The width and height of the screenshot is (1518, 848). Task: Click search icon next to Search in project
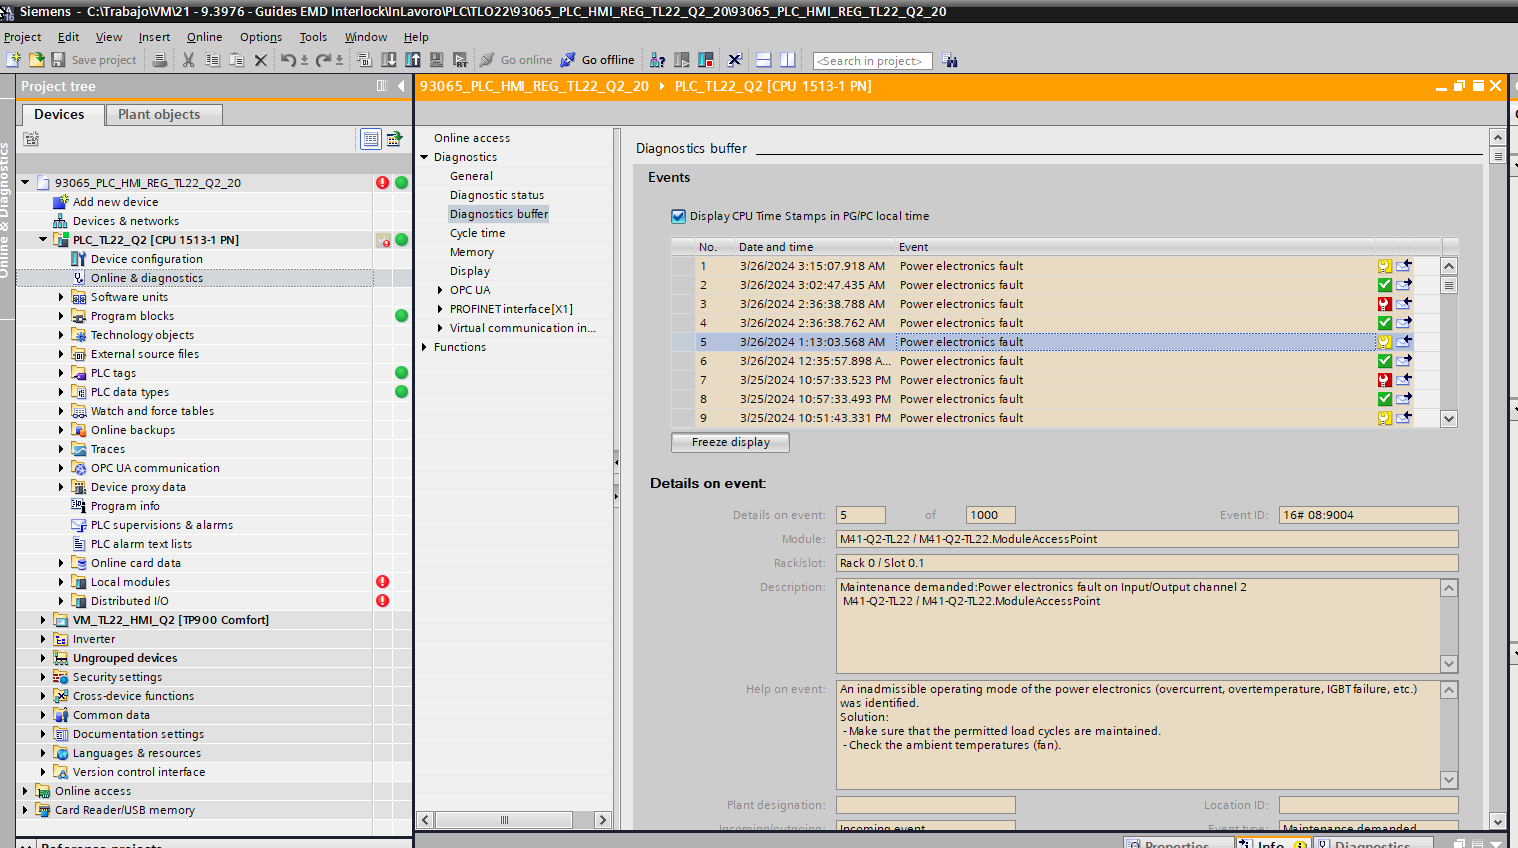click(949, 61)
